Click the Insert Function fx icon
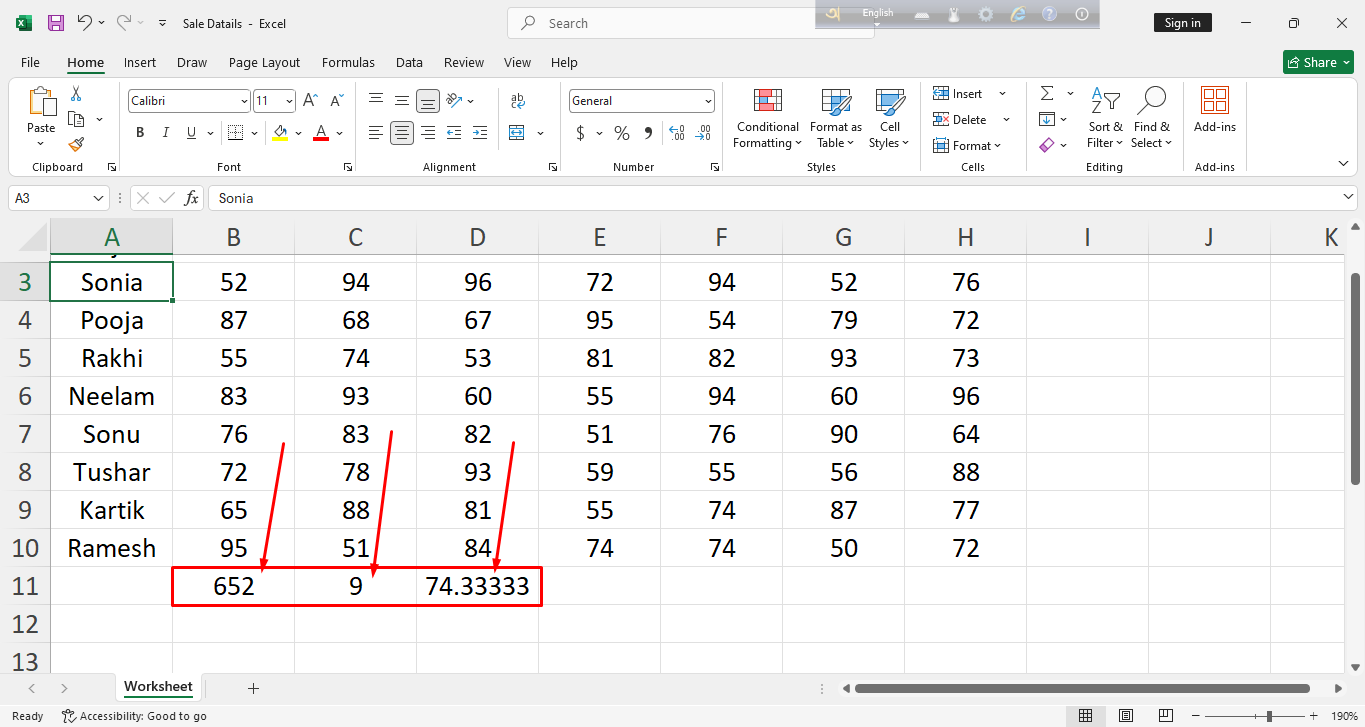The width and height of the screenshot is (1365, 727). tap(191, 198)
